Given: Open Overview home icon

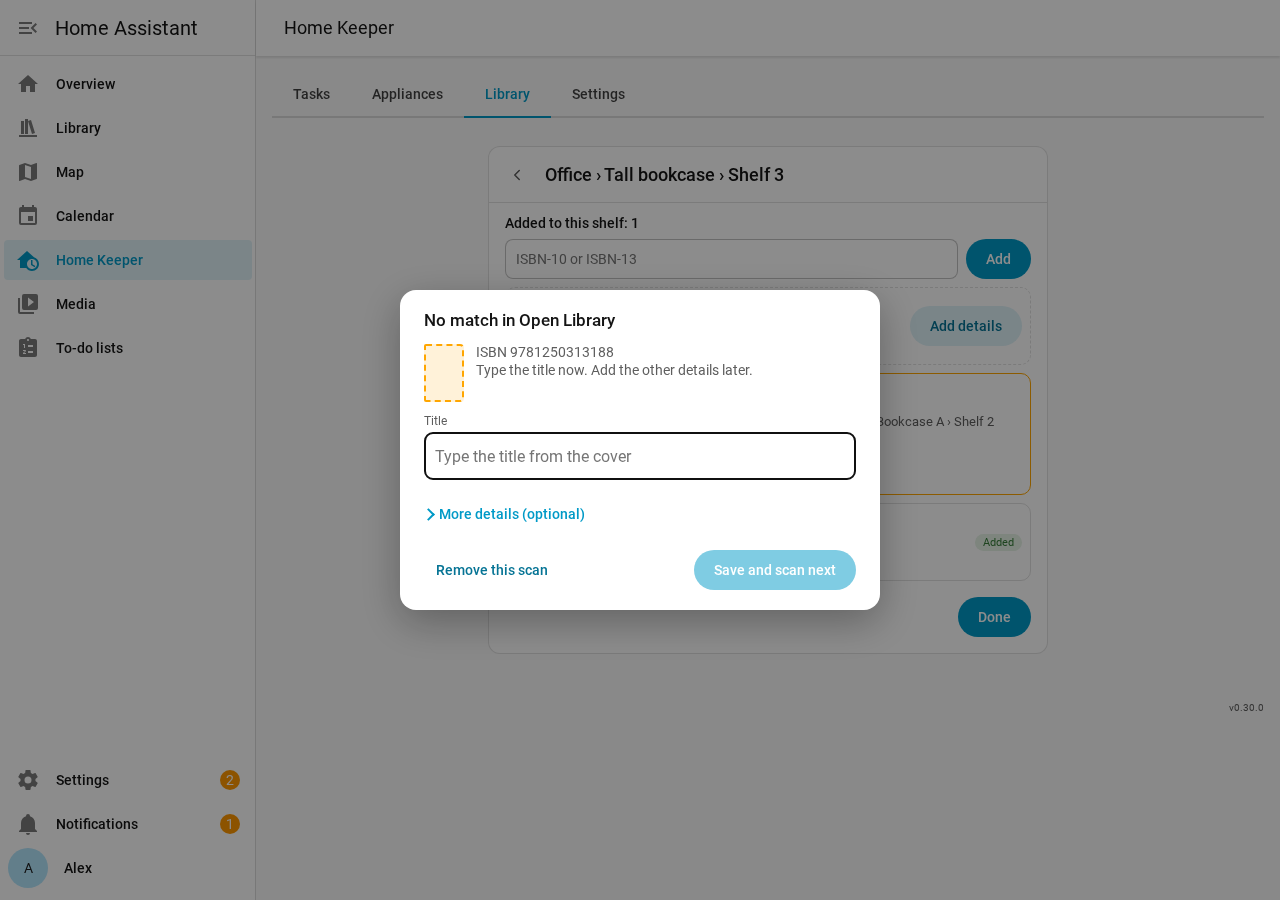Looking at the screenshot, I should point(28,84).
